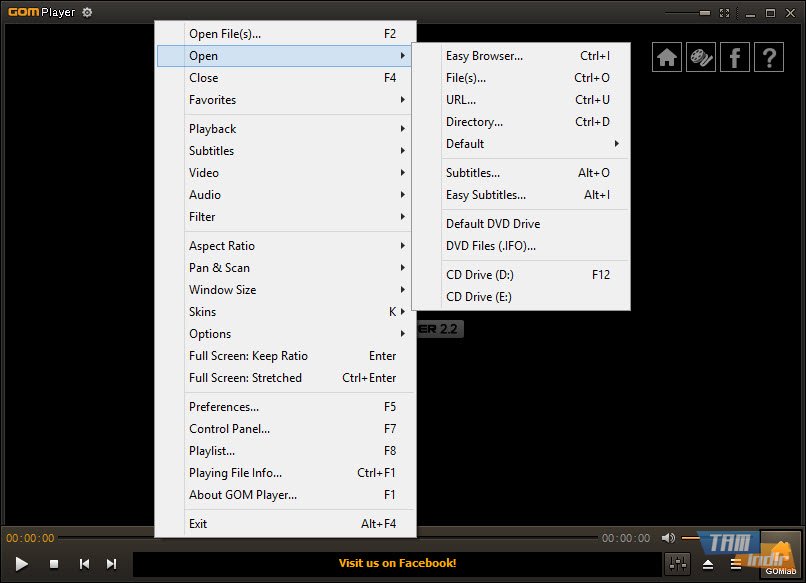Open the Facebook icon button

click(x=735, y=57)
